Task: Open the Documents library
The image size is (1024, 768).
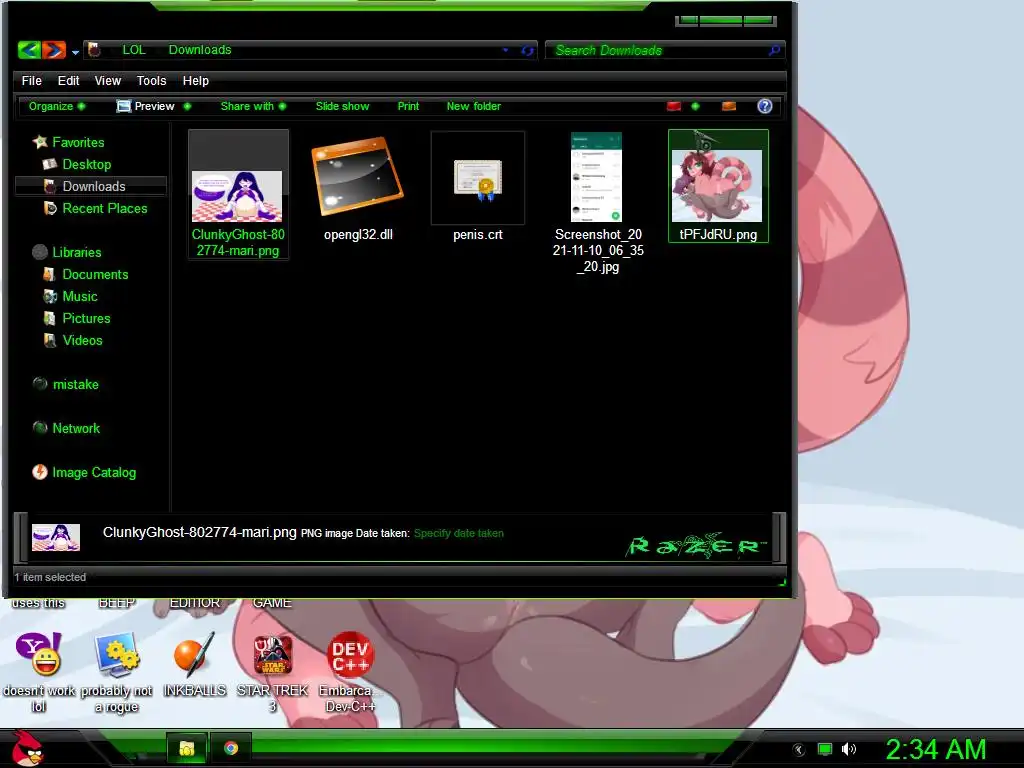Action: tap(95, 274)
